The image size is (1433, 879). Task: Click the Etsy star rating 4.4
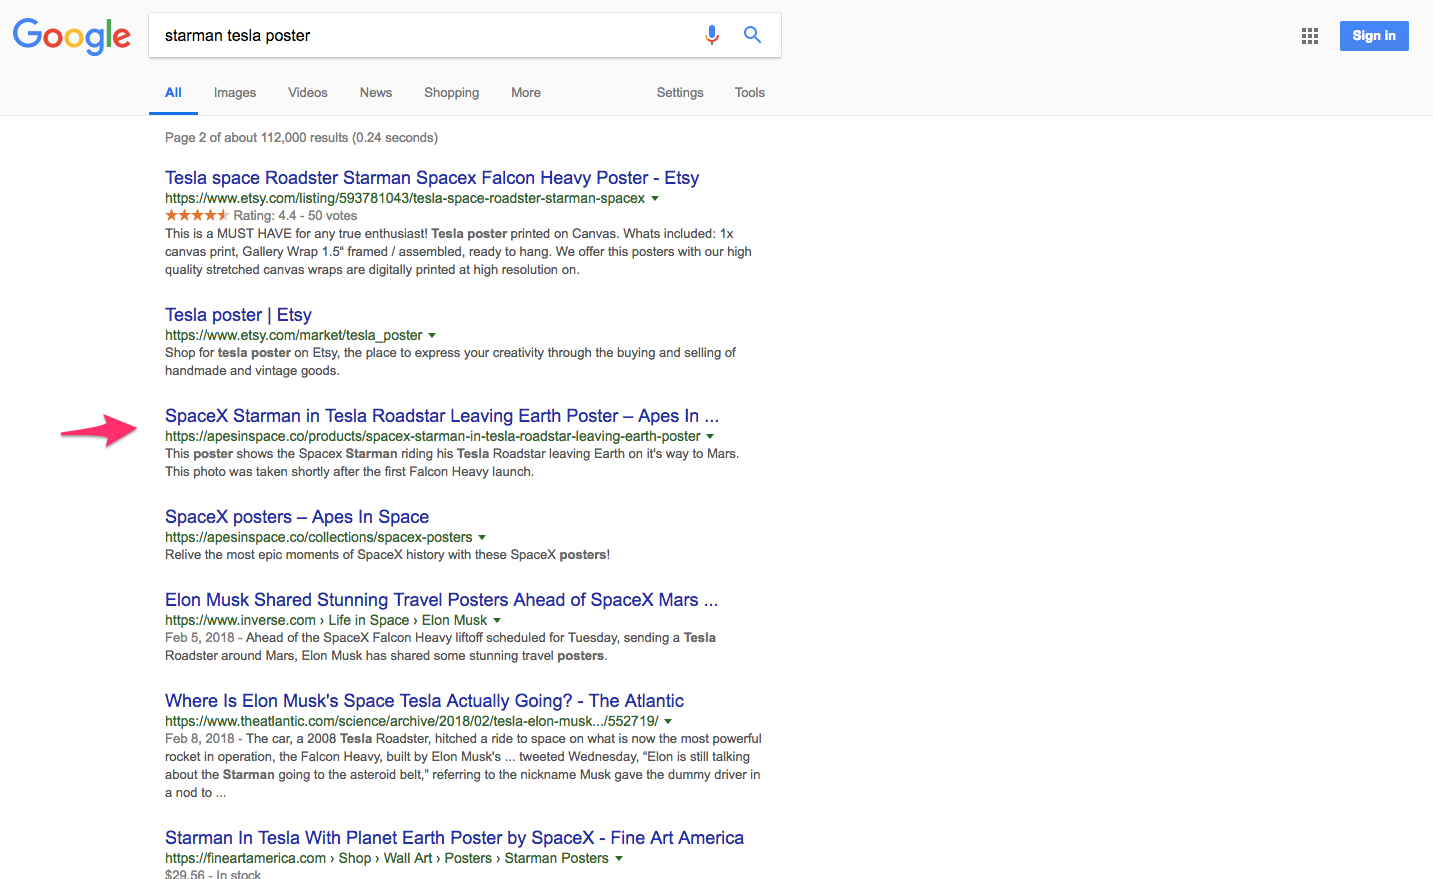[x=197, y=215]
